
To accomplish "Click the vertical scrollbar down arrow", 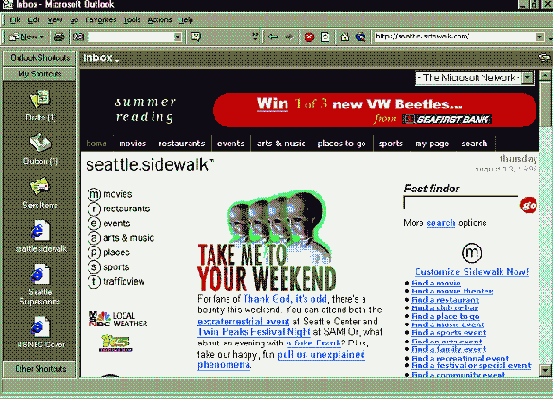I will tap(545, 371).
